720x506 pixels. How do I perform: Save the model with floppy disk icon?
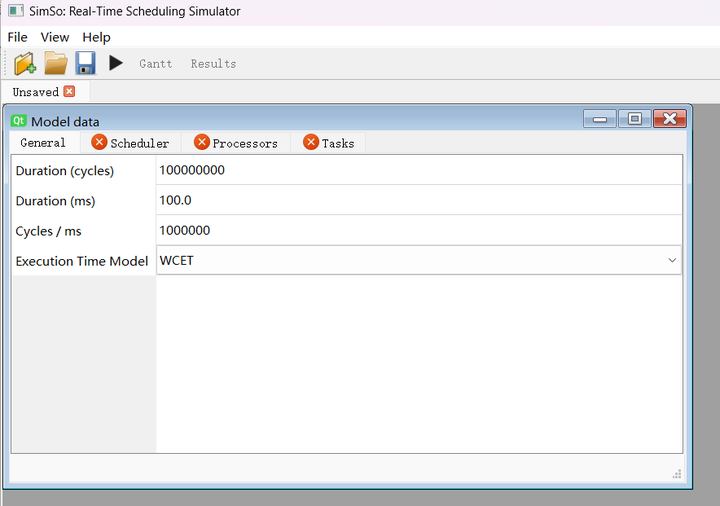click(x=85, y=63)
